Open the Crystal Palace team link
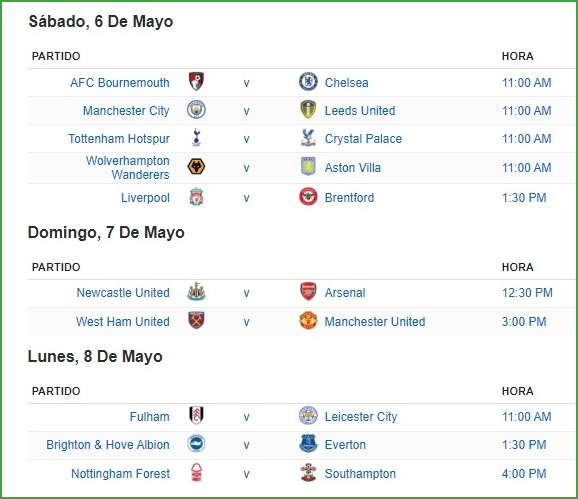The height and width of the screenshot is (499, 578). [x=363, y=139]
